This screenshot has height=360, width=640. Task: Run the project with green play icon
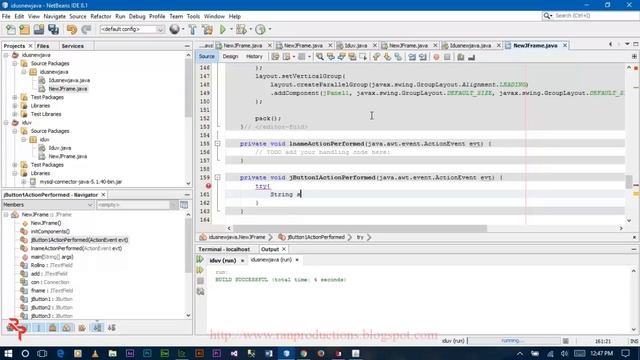(x=223, y=29)
